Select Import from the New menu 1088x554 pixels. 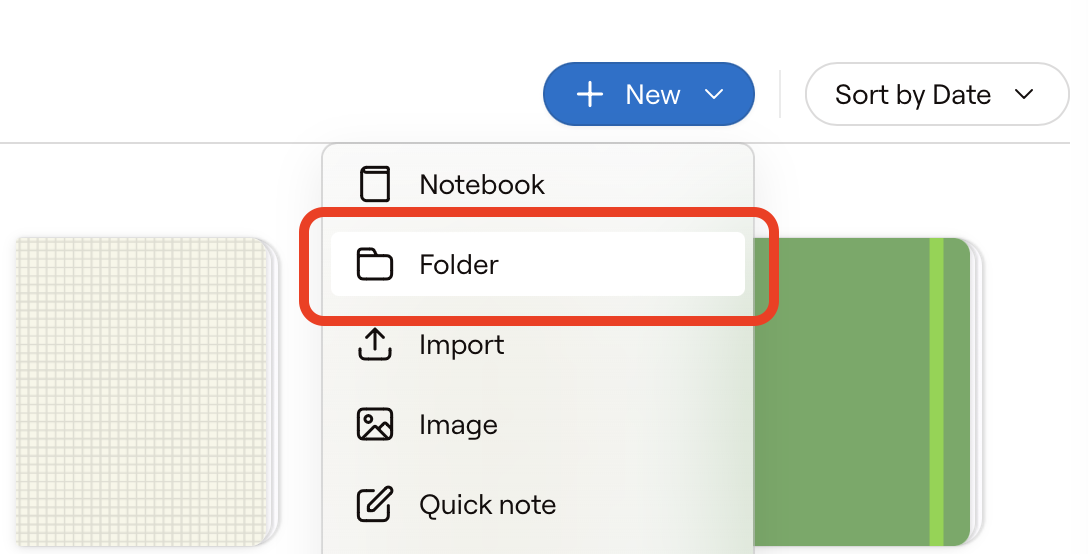(462, 345)
